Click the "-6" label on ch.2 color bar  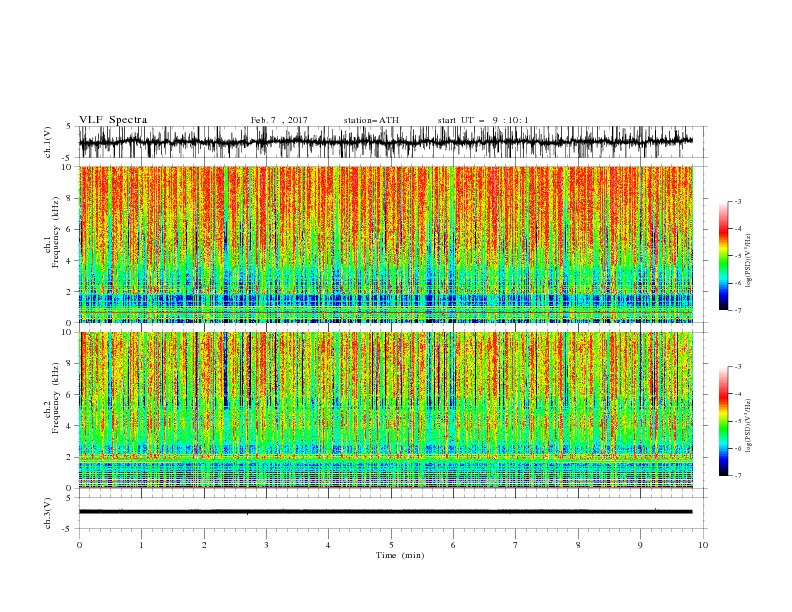tap(737, 448)
